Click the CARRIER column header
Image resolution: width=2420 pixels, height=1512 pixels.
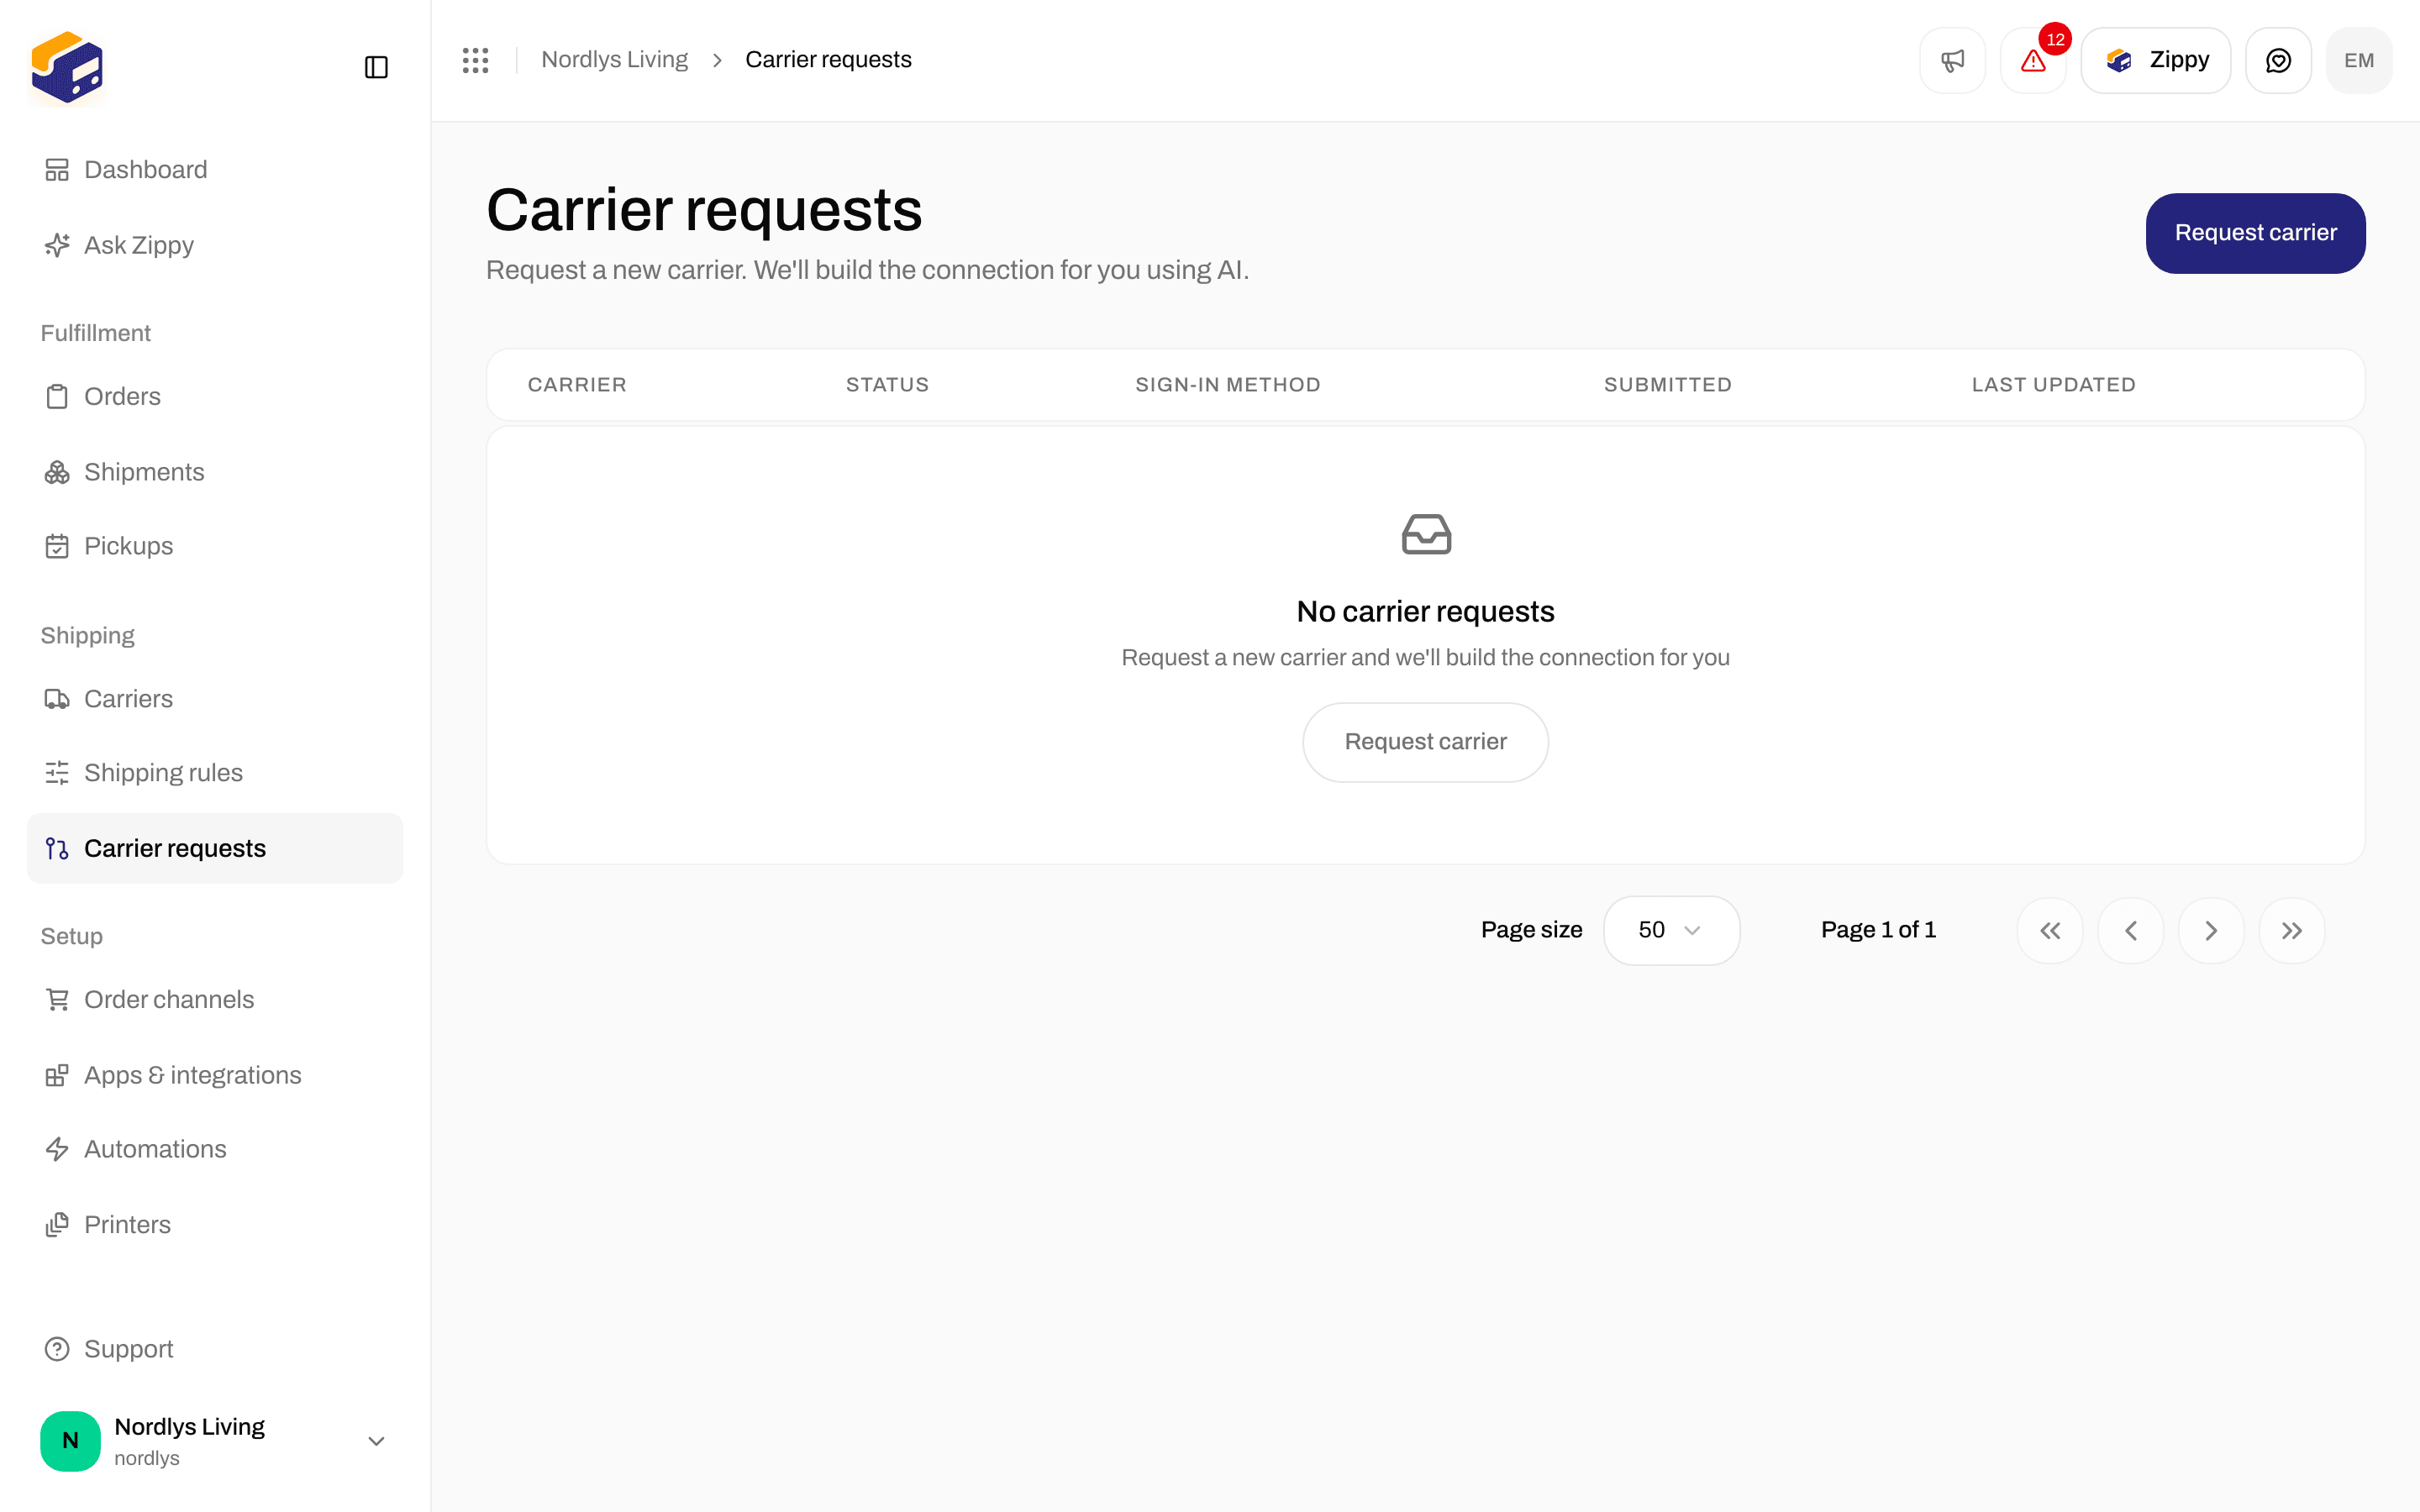pos(577,385)
